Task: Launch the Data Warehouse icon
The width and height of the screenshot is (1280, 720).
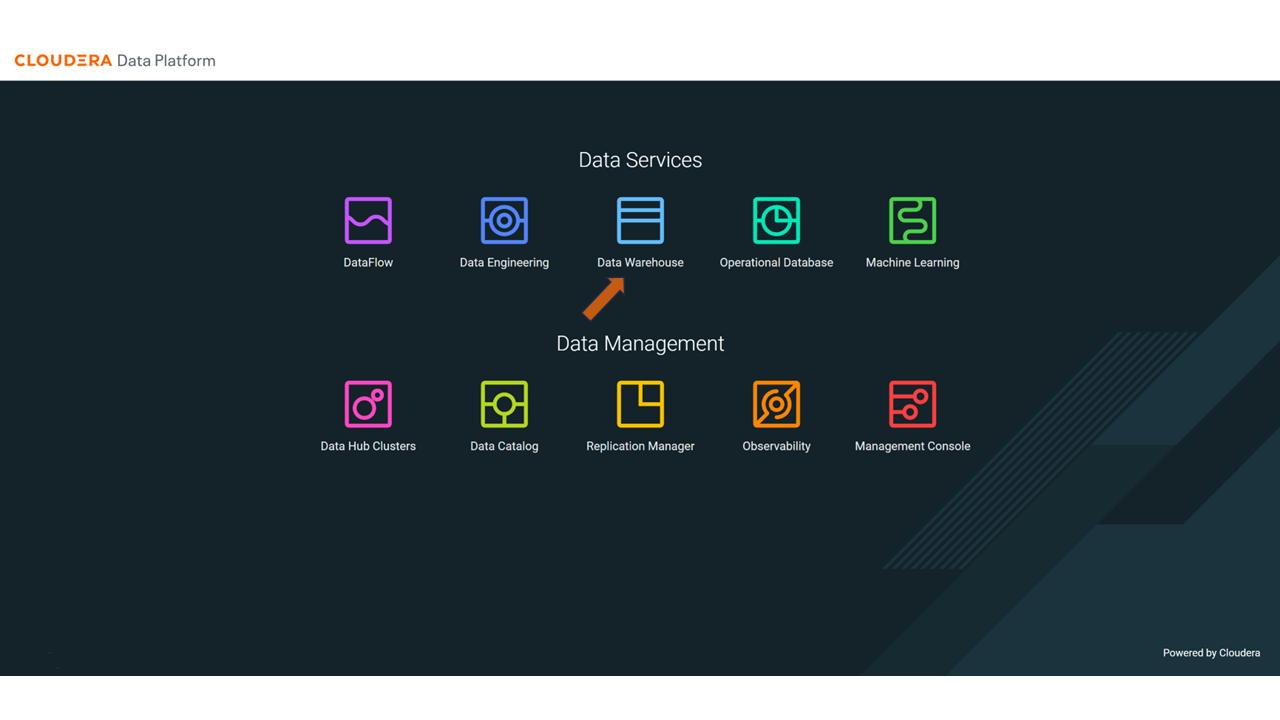Action: click(640, 220)
